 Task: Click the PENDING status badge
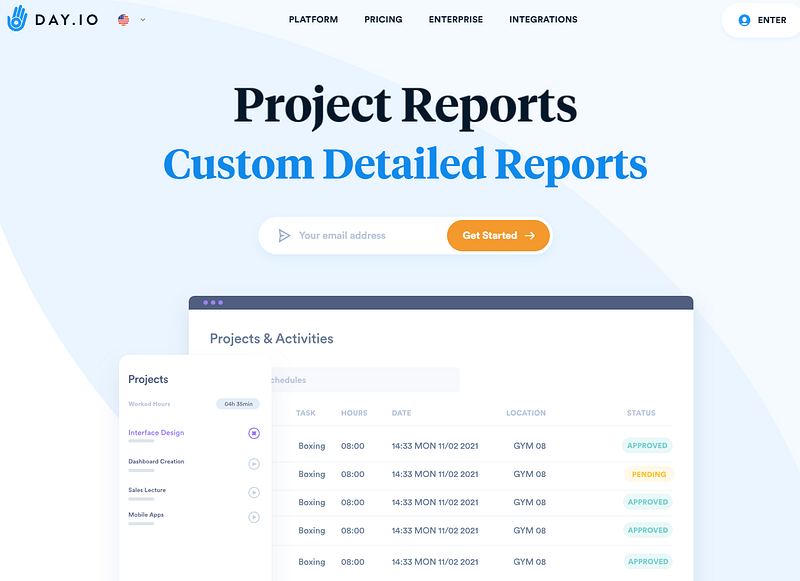[x=649, y=474]
